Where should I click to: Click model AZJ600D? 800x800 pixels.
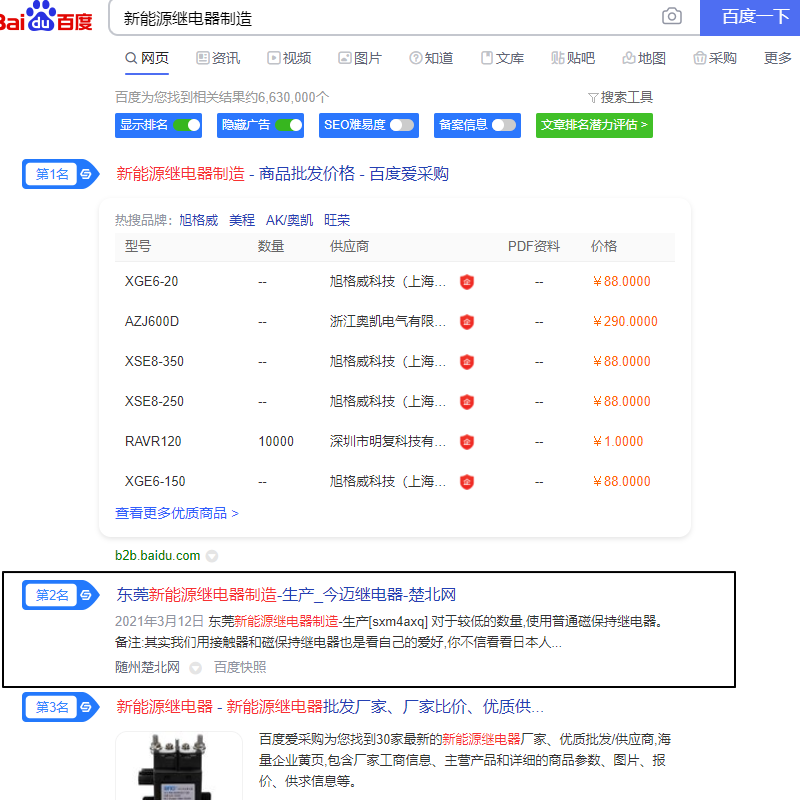[x=152, y=321]
